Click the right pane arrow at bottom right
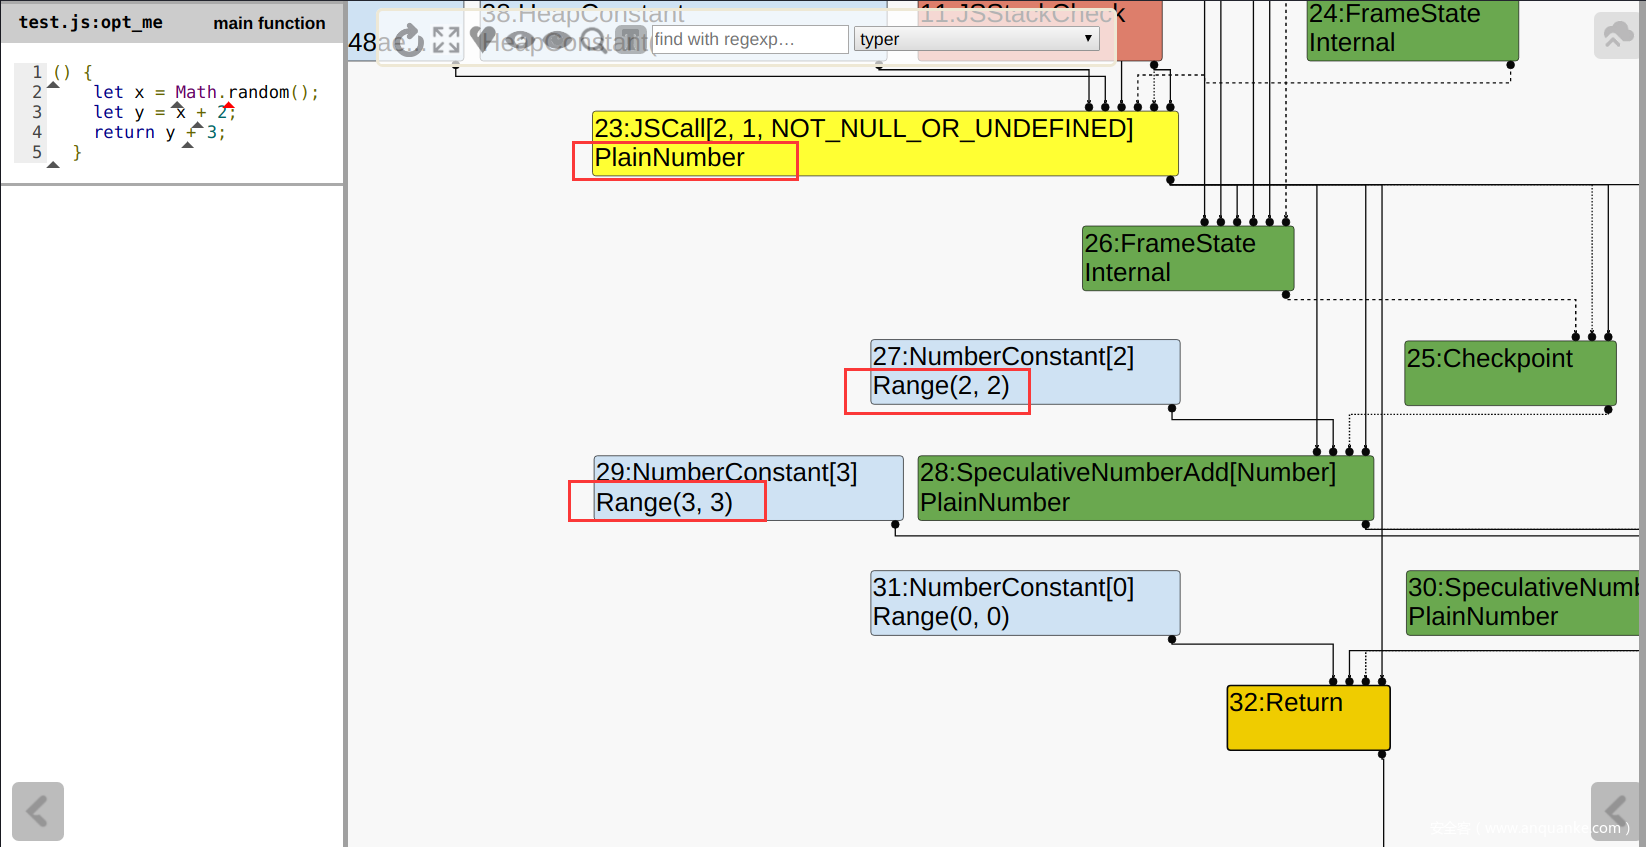Screen dimensions: 1646x847 [1613, 811]
